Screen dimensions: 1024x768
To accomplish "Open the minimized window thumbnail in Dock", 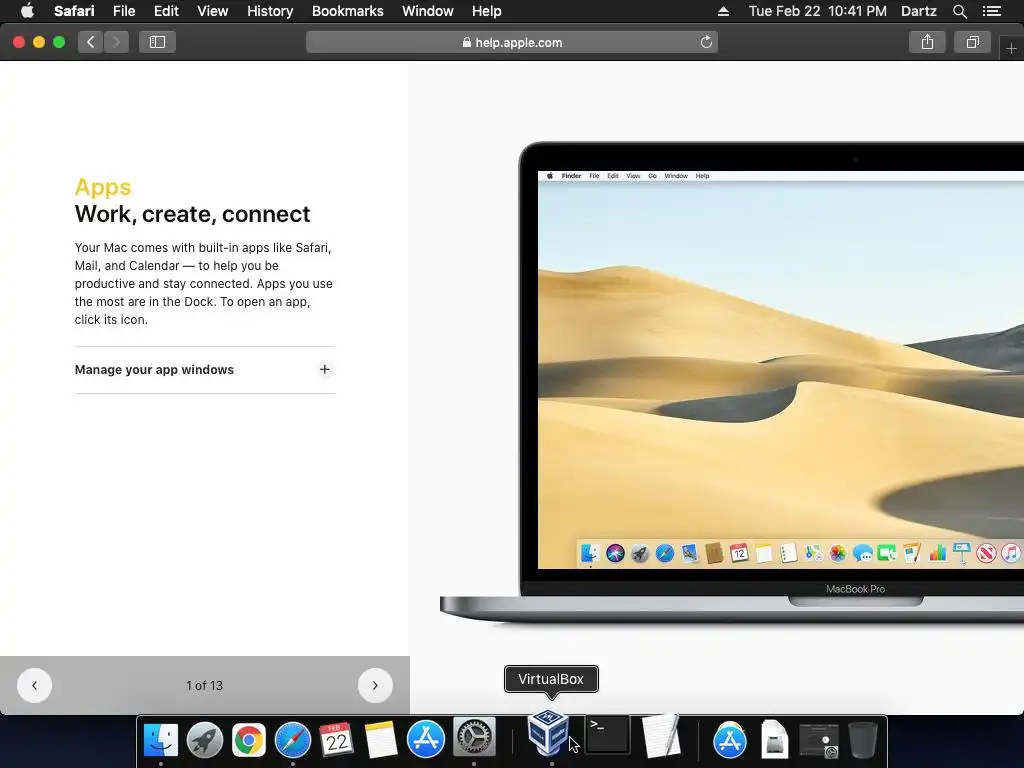I will point(819,741).
